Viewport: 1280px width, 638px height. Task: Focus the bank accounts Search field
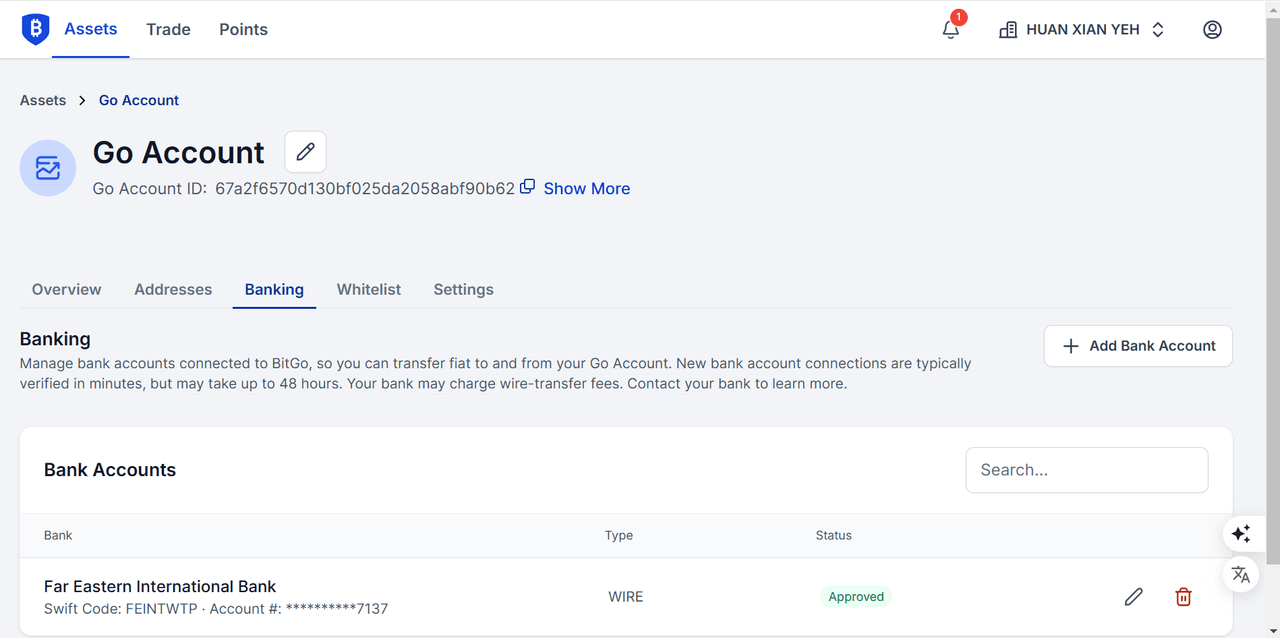coord(1087,470)
